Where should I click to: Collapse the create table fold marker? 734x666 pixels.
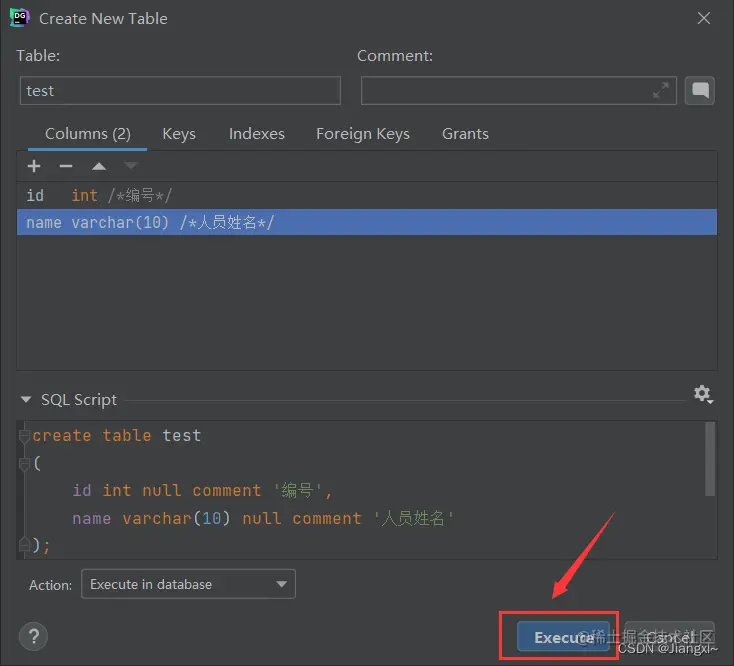point(24,436)
